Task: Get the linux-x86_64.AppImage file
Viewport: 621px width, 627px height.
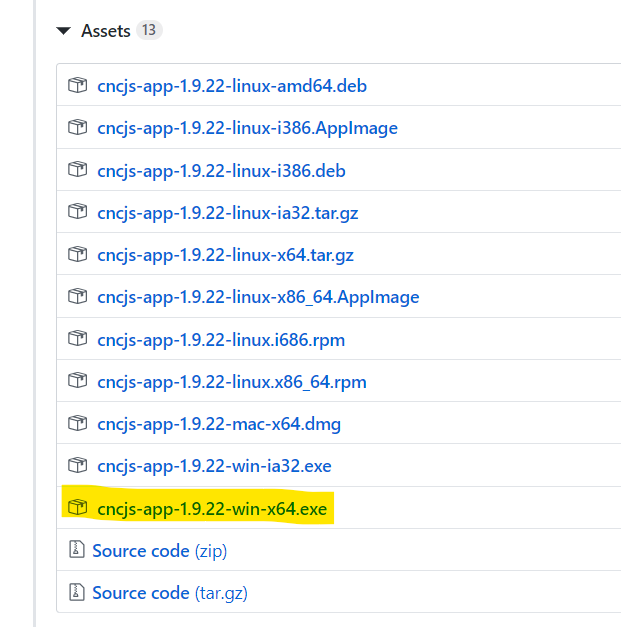Action: (x=258, y=297)
